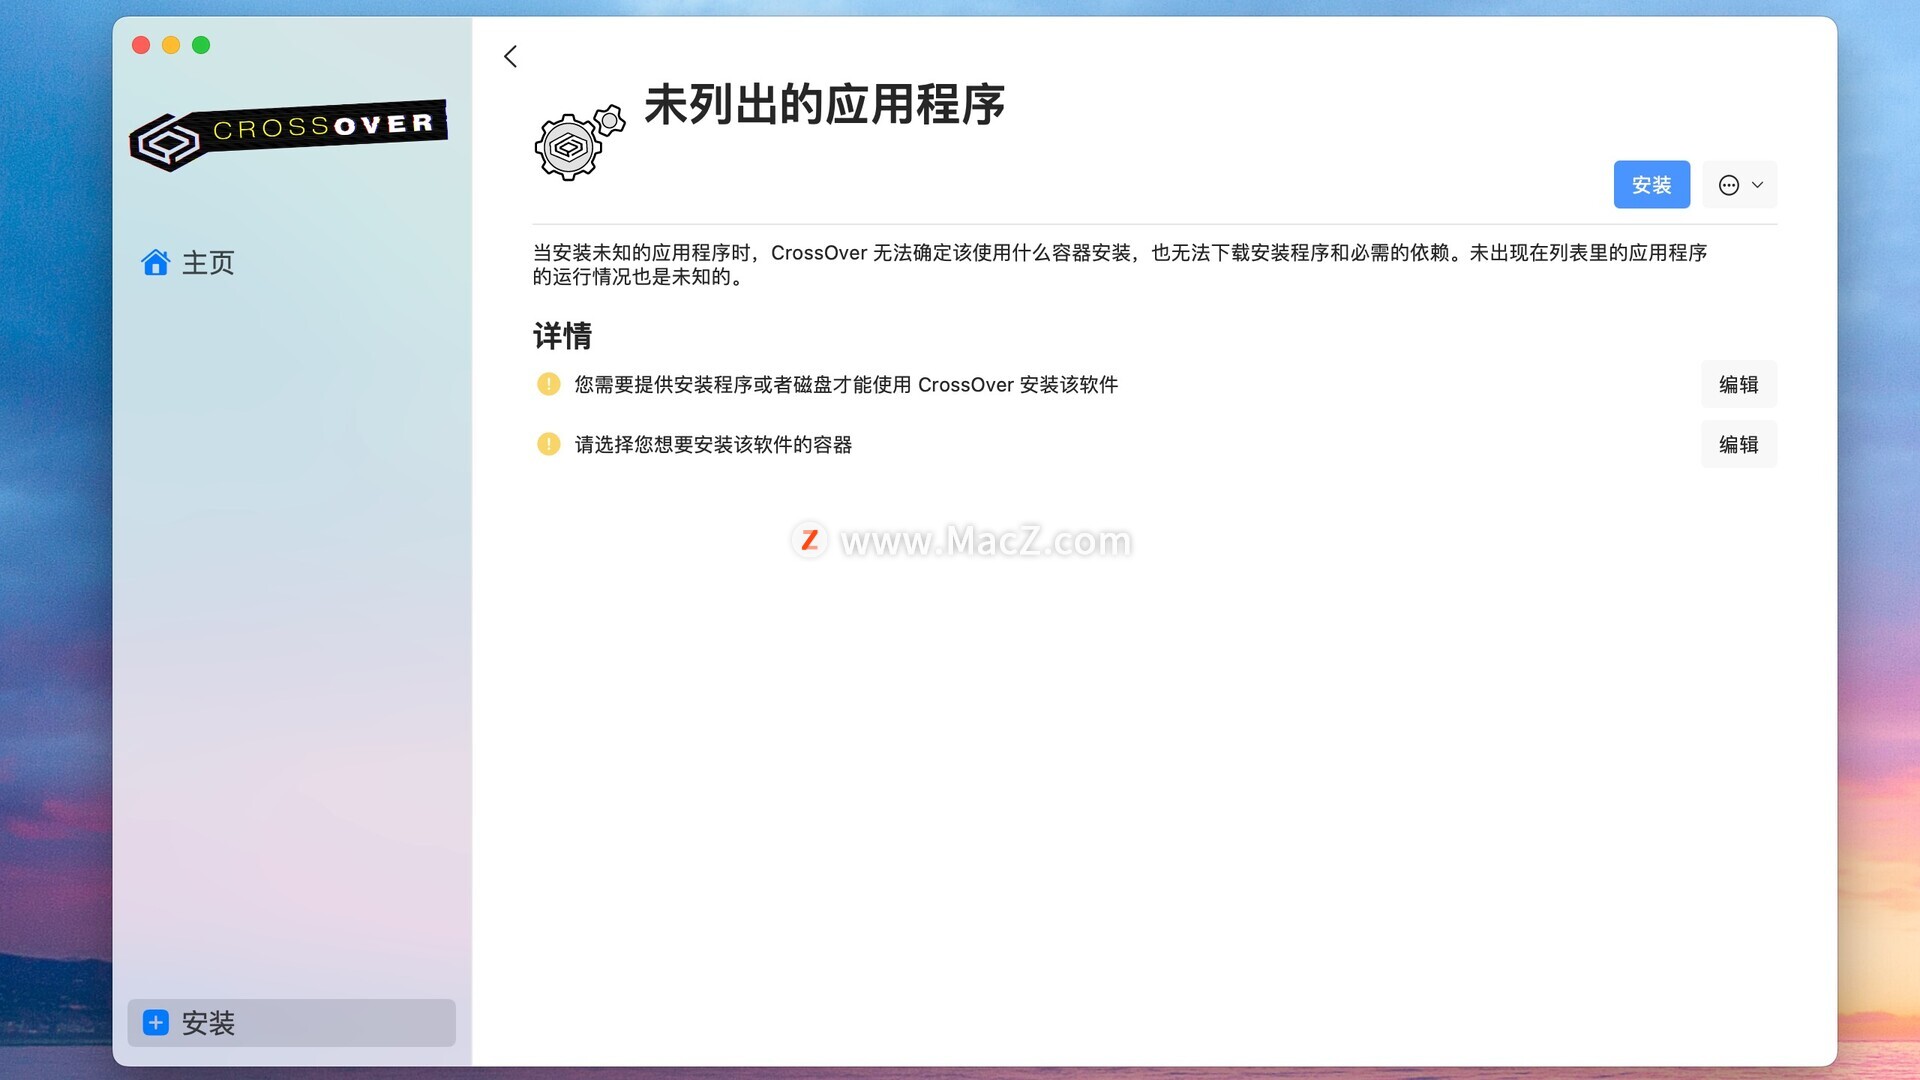
Task: Click text 您需要提供安装程序或者磁盘才能使用 CrossOver 安装该软件
Action: click(x=846, y=385)
